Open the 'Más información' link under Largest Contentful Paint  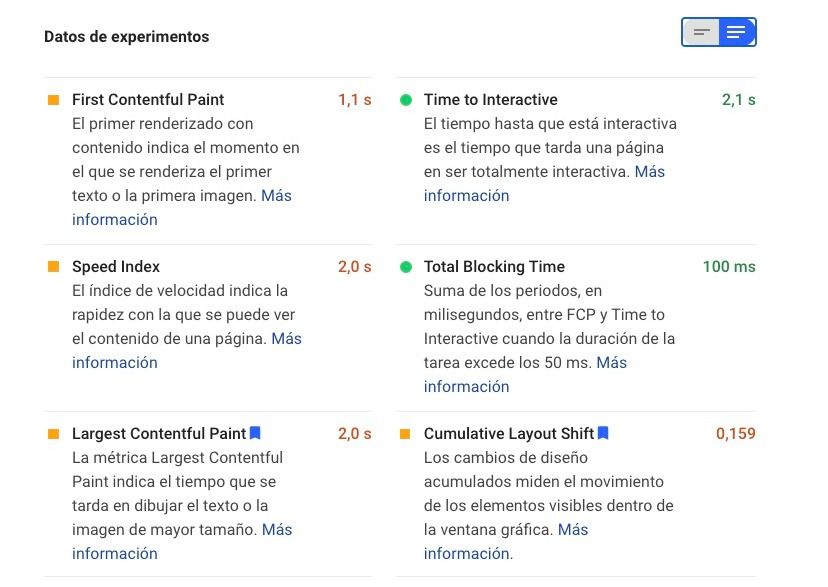tap(115, 553)
